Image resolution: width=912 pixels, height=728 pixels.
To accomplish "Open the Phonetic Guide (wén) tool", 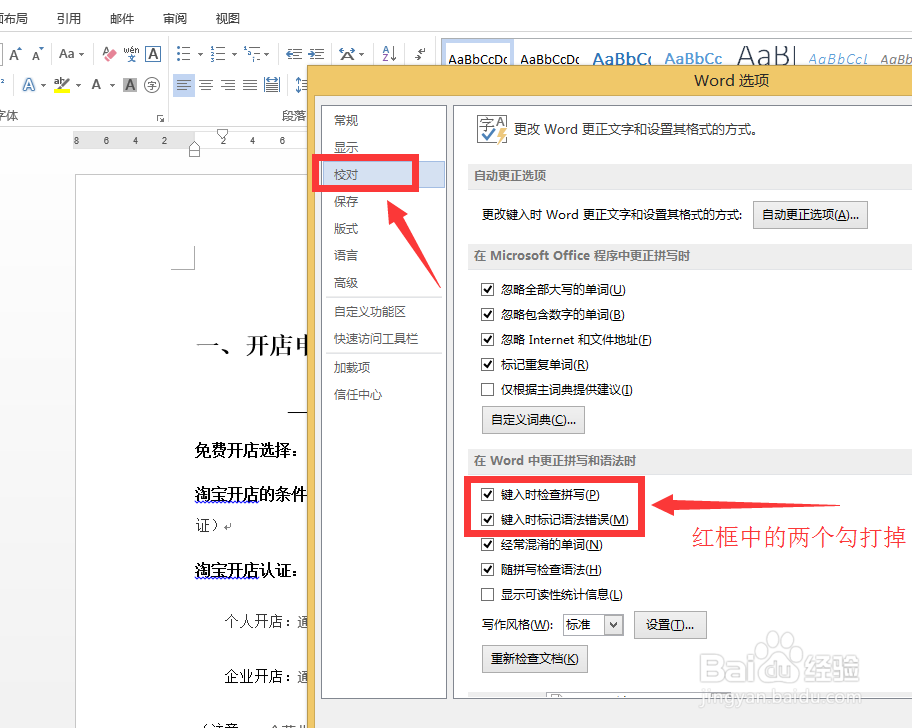I will [131, 54].
